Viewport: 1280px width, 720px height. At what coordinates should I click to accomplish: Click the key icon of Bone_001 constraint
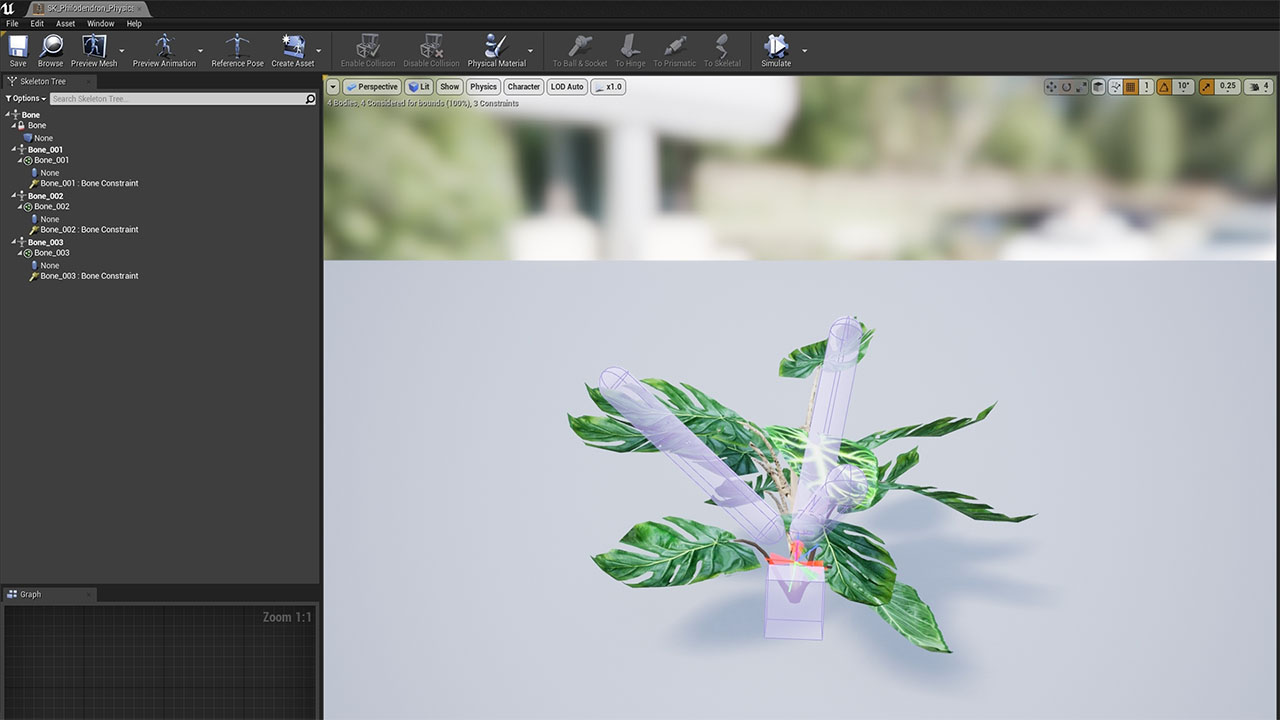34,184
